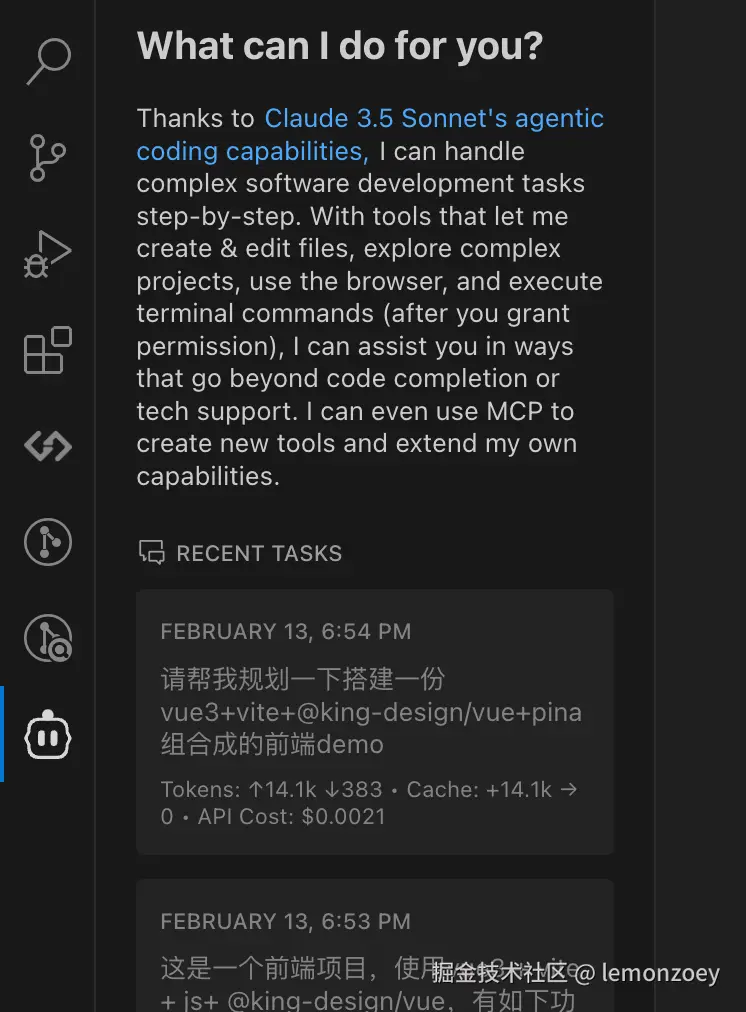Click the 'What can I do for you?' heading
Screen dimensions: 746x1012
(x=339, y=45)
